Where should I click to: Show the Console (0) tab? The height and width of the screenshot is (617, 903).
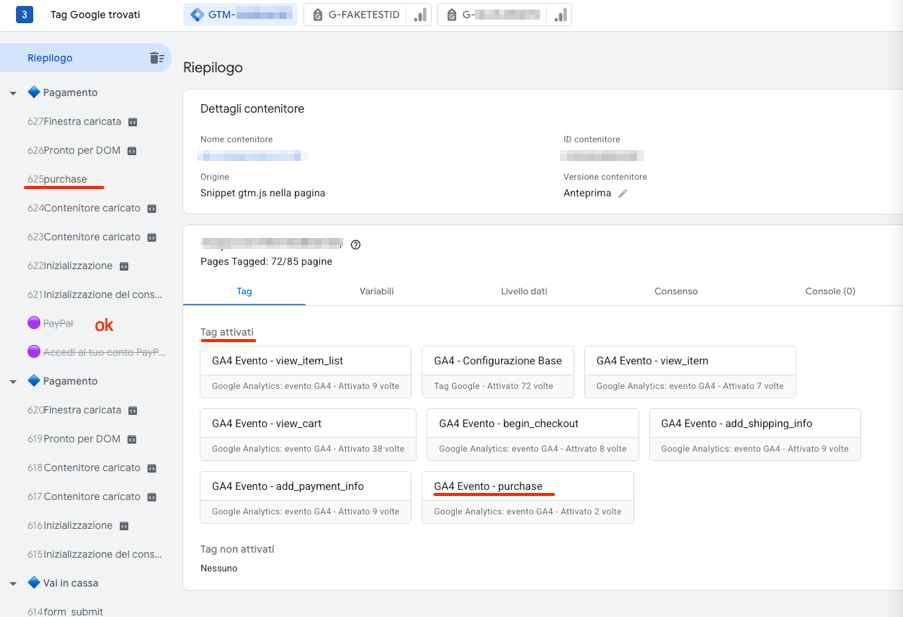[830, 291]
